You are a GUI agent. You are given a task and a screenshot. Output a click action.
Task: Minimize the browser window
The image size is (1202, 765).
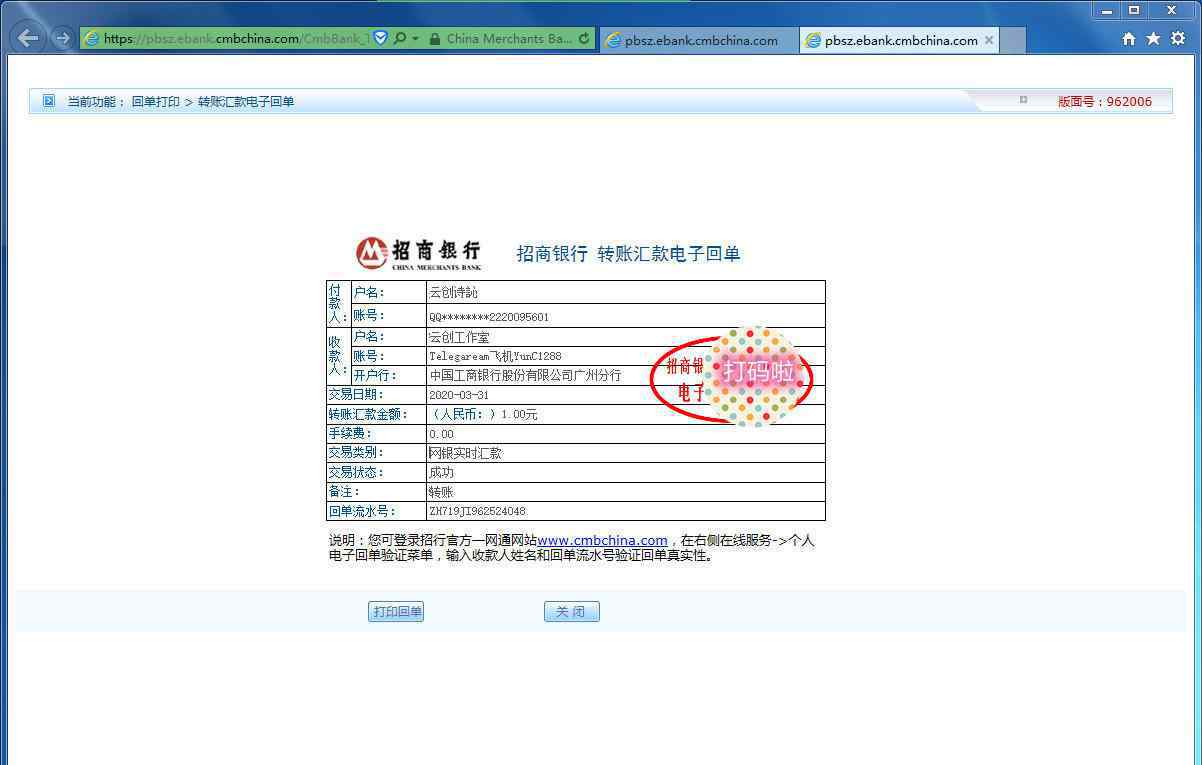coord(1107,10)
